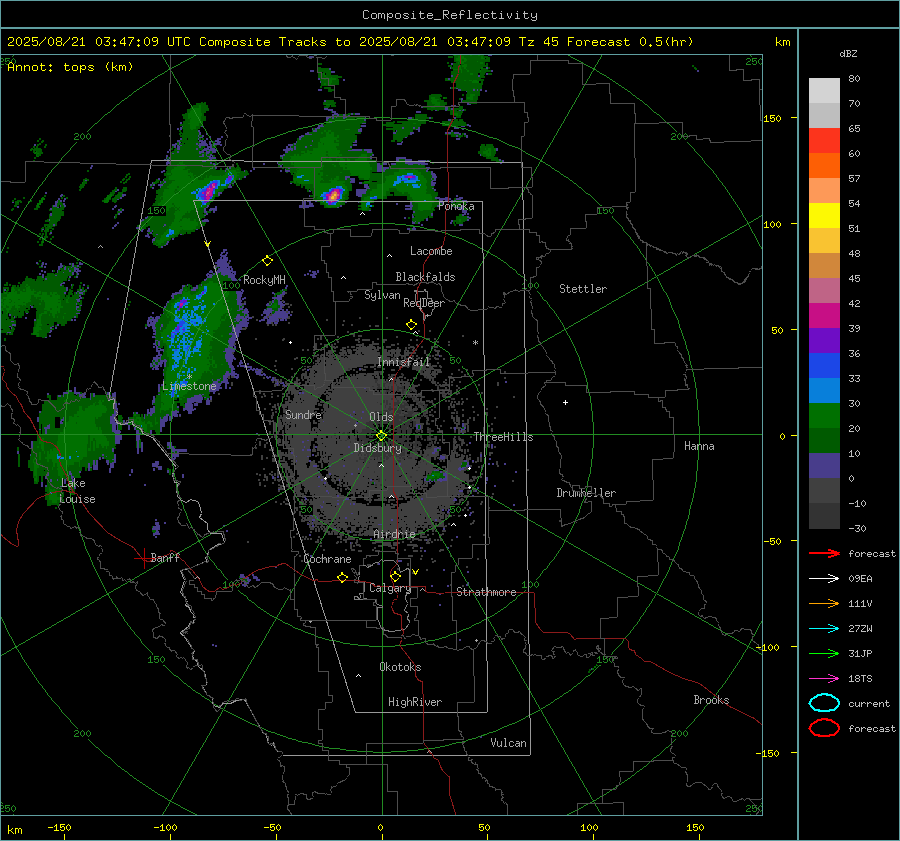The width and height of the screenshot is (900, 841).
Task: Click the yellow diamond marker near RockyMH
Action: (x=267, y=261)
